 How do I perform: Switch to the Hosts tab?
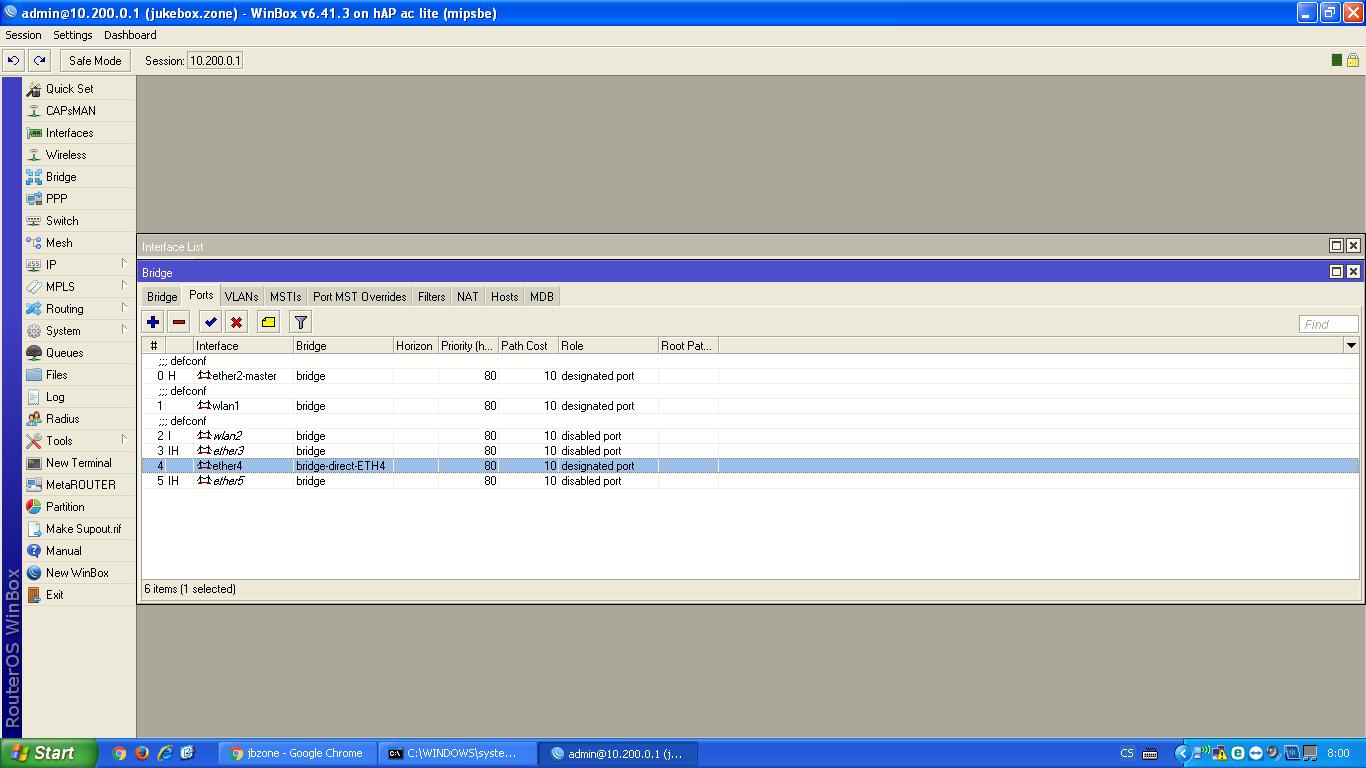pyautogui.click(x=505, y=297)
